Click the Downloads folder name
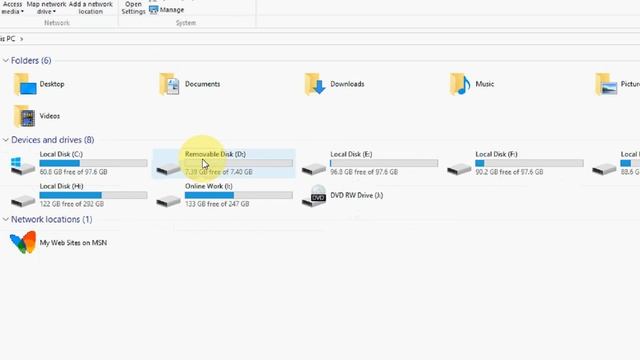This screenshot has height=360, width=640. (x=347, y=84)
